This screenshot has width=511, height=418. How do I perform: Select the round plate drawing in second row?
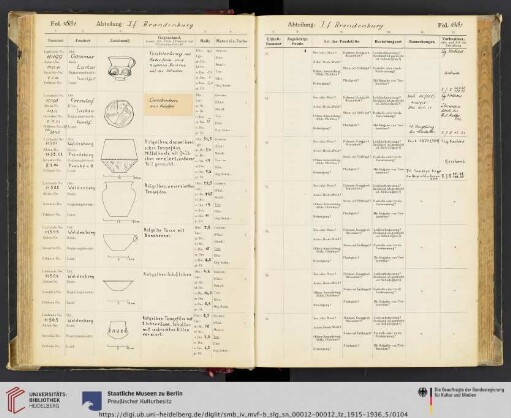(119, 113)
